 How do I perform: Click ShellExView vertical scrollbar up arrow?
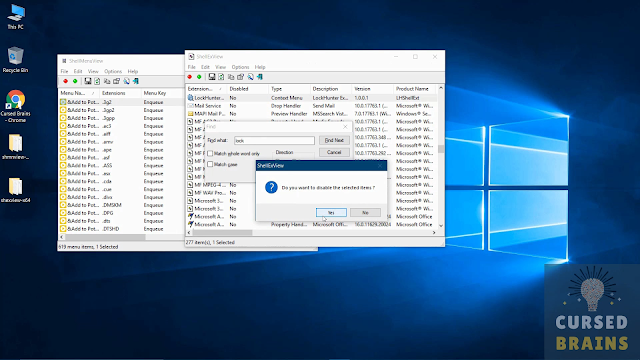click(441, 88)
